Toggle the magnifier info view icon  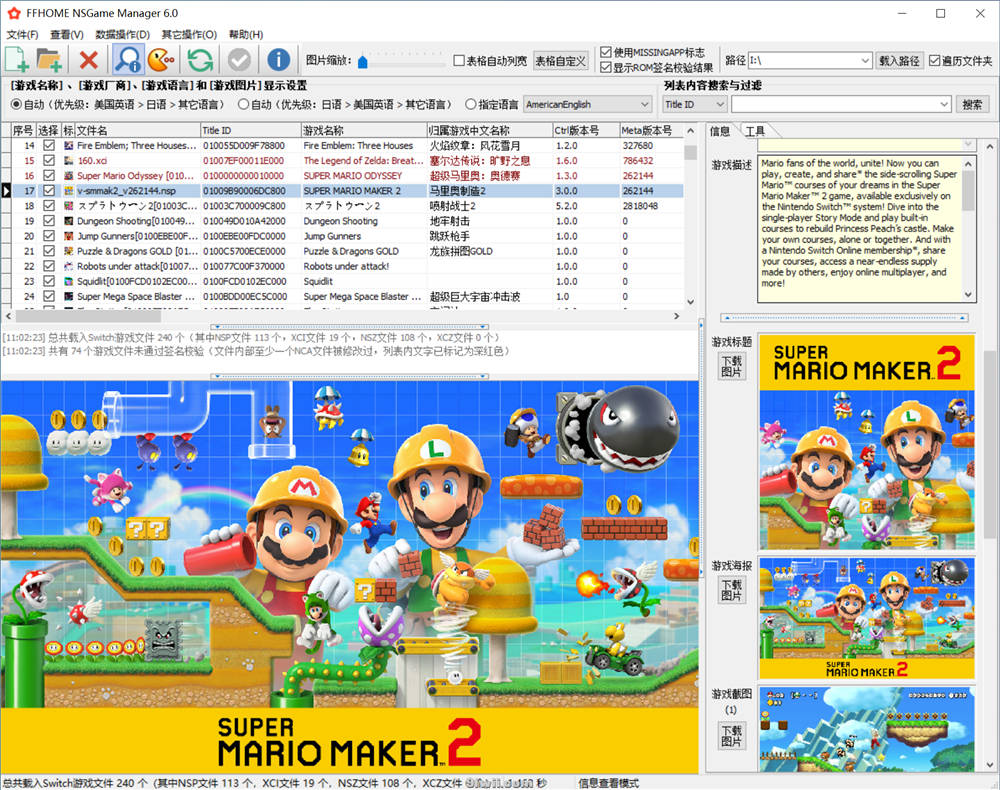(x=128, y=60)
